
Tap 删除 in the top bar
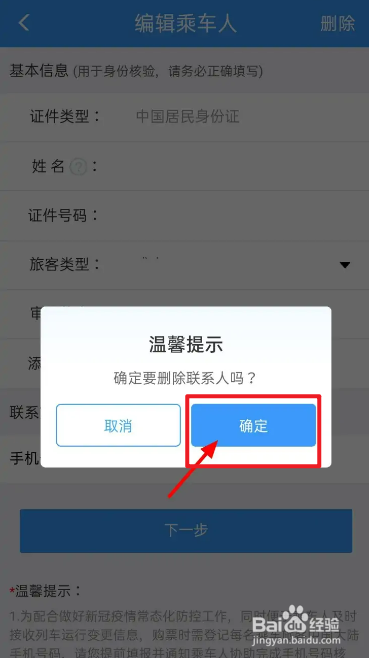pyautogui.click(x=338, y=23)
